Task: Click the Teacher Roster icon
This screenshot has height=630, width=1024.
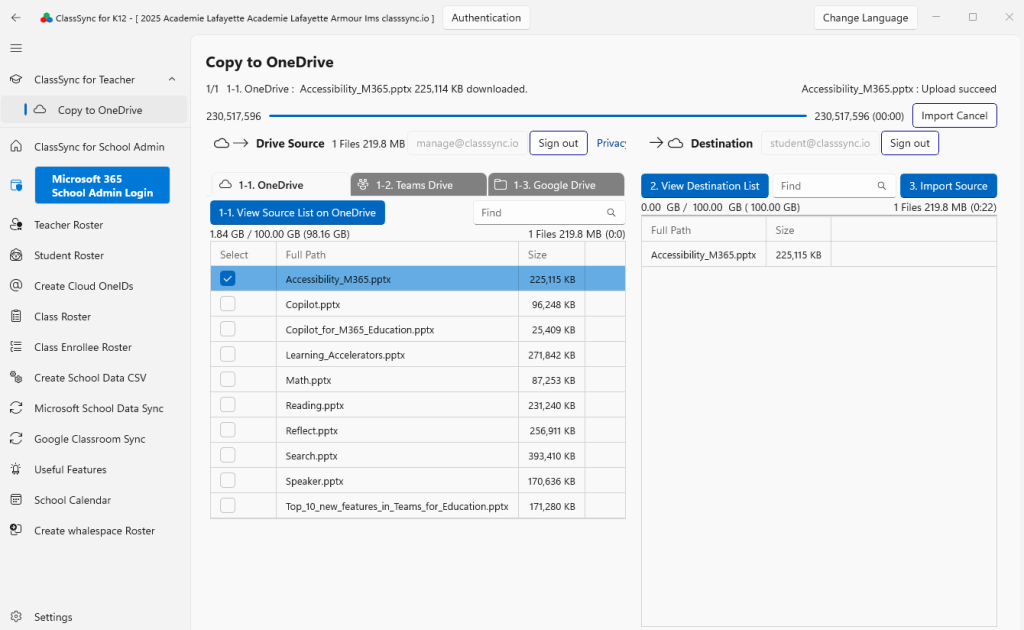Action: pyautogui.click(x=16, y=225)
